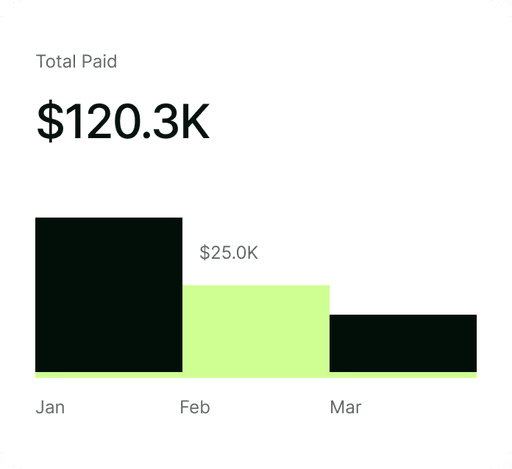The image size is (512, 469).
Task: Click the $120.3K total amount
Action: coord(123,121)
